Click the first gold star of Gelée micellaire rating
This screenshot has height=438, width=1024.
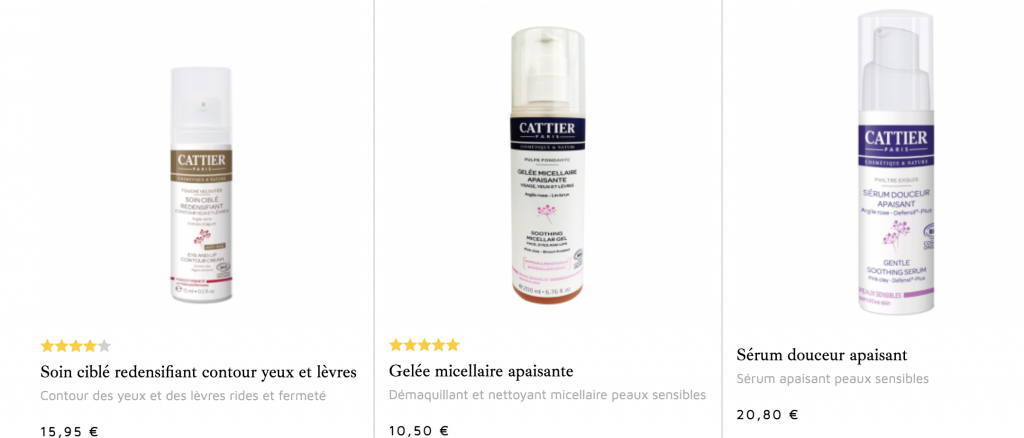(396, 345)
